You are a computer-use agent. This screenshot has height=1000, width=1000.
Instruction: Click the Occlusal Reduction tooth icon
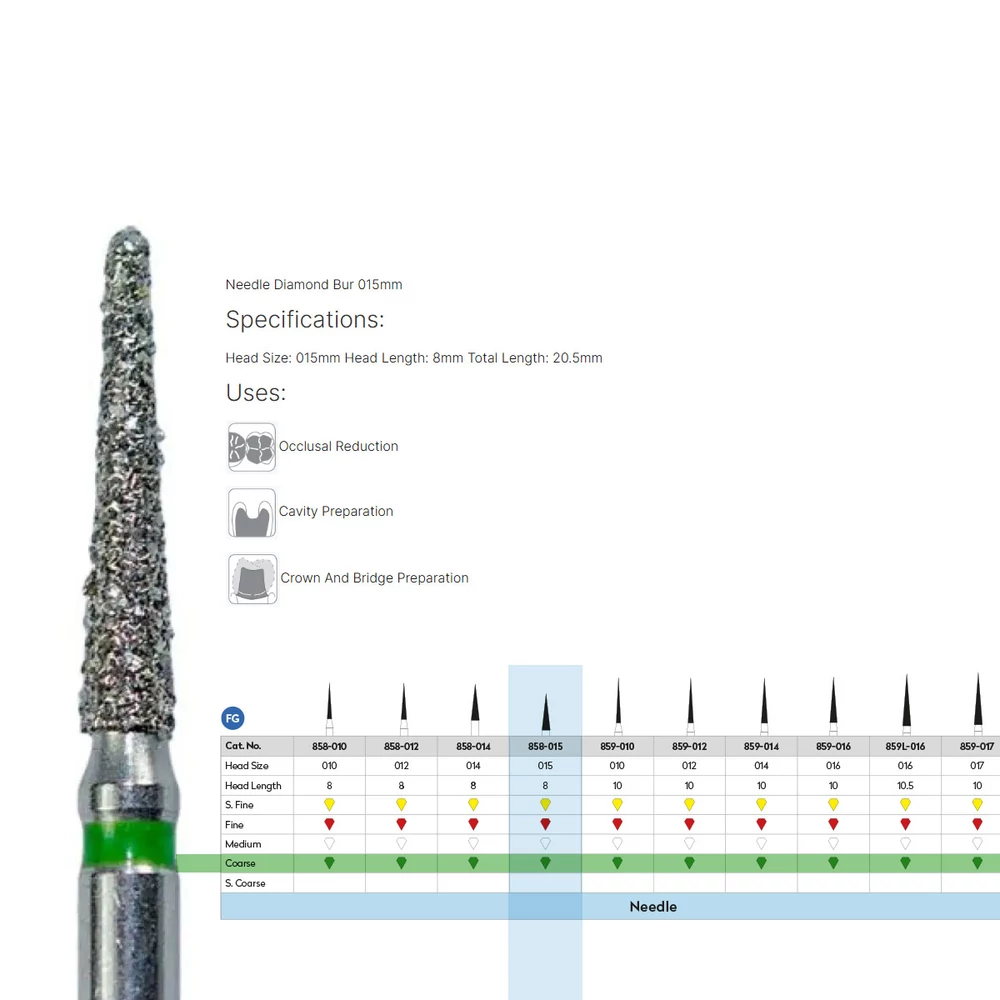click(x=251, y=447)
